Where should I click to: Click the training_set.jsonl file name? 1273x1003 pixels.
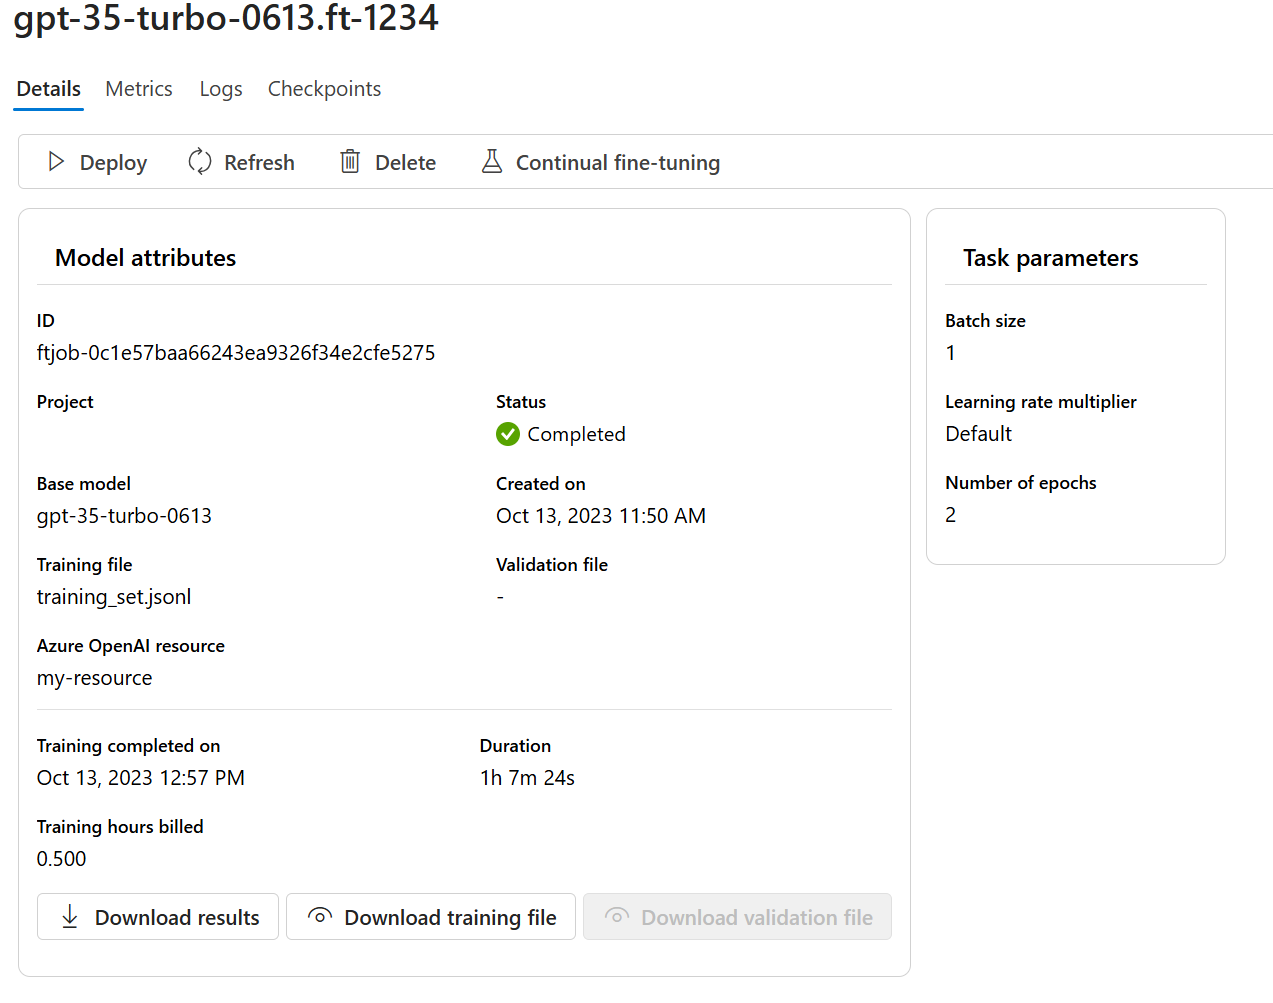pos(114,597)
